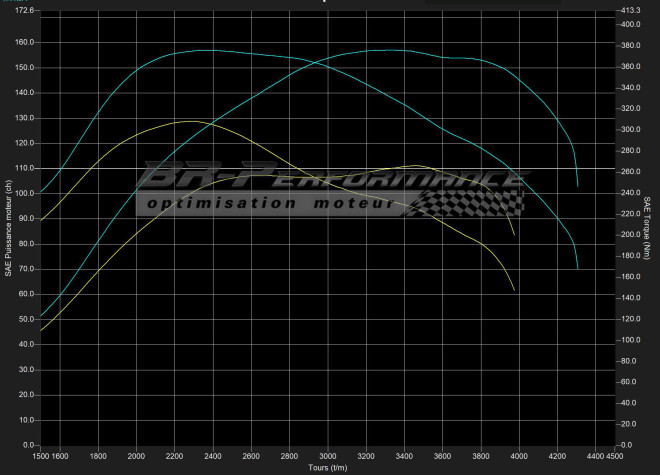Screen dimensions: 660x475
Task: Click the BR-Performance watermark logo
Action: coord(330,180)
